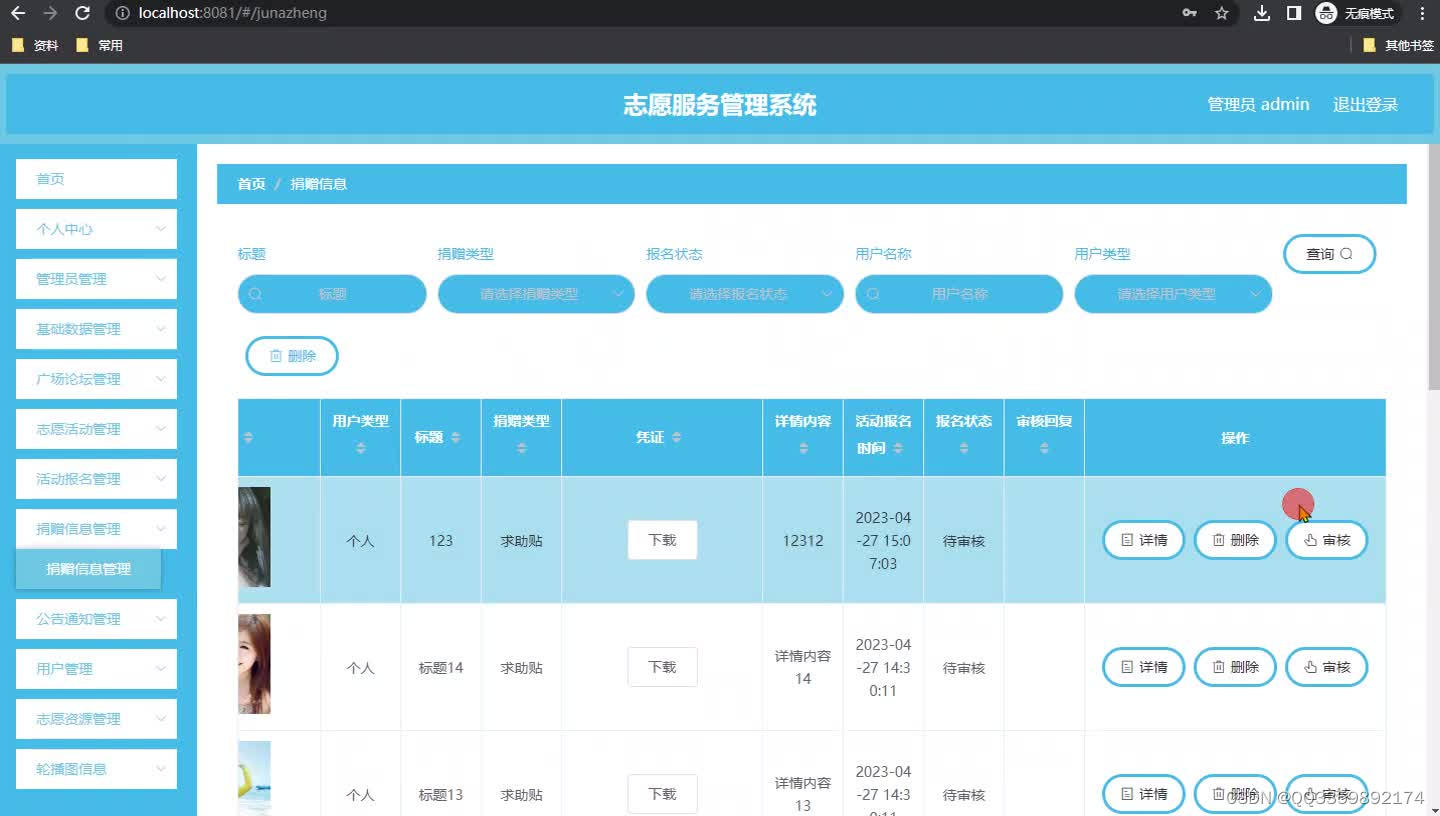Delete the row titled 123
1440x816 pixels.
pos(1235,540)
